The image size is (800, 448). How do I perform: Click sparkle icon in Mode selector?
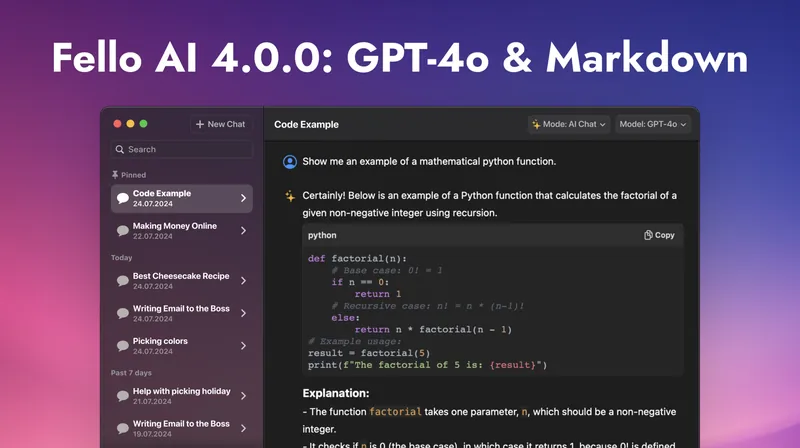536,124
